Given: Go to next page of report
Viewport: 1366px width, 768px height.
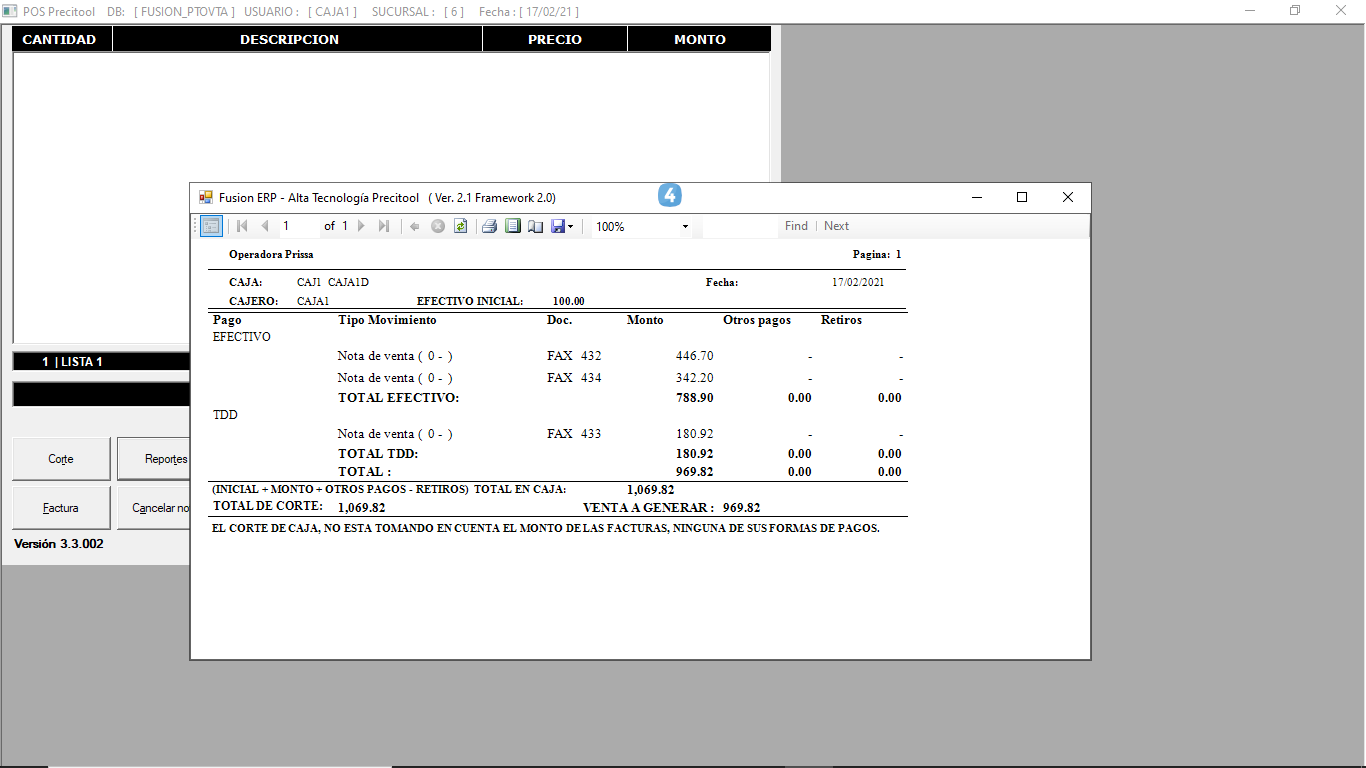Looking at the screenshot, I should coord(361,226).
